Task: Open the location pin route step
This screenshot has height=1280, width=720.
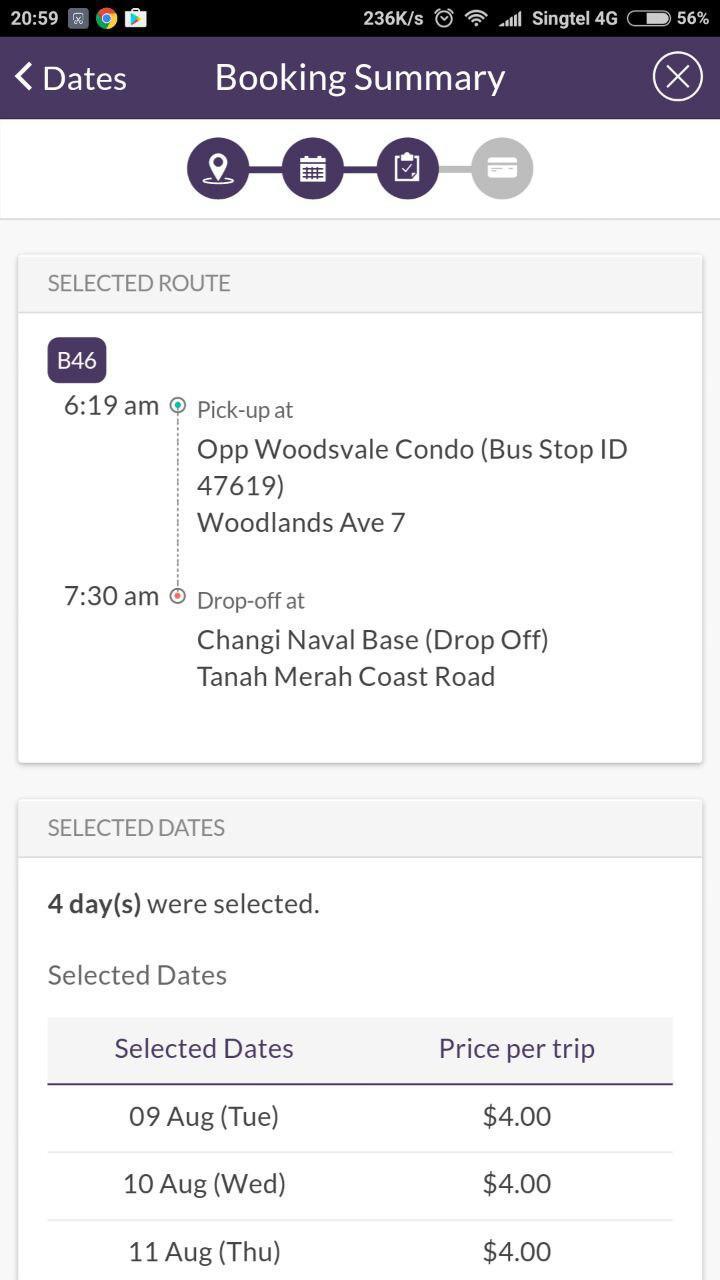Action: click(x=218, y=168)
